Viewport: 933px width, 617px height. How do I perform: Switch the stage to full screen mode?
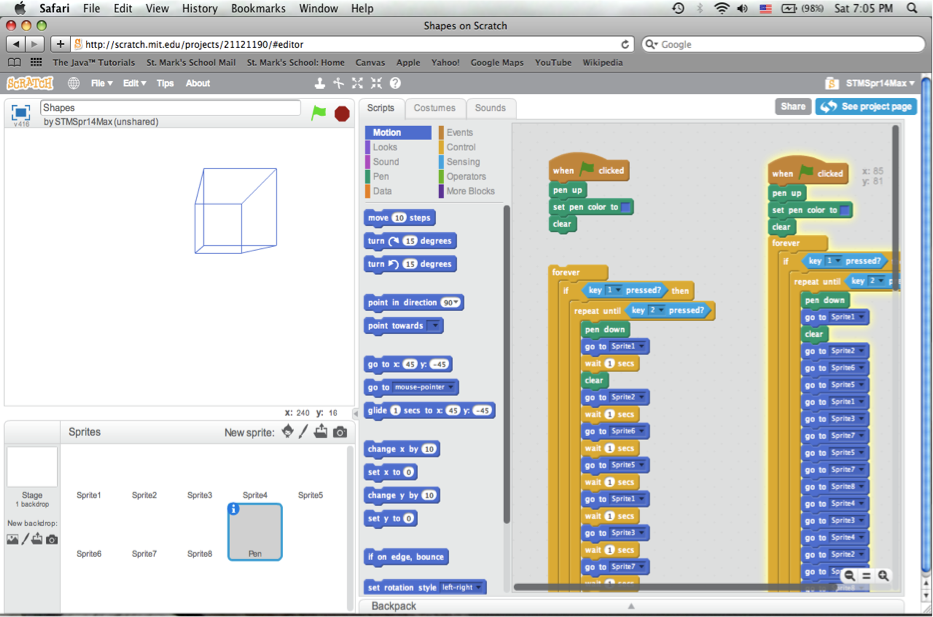[20, 112]
